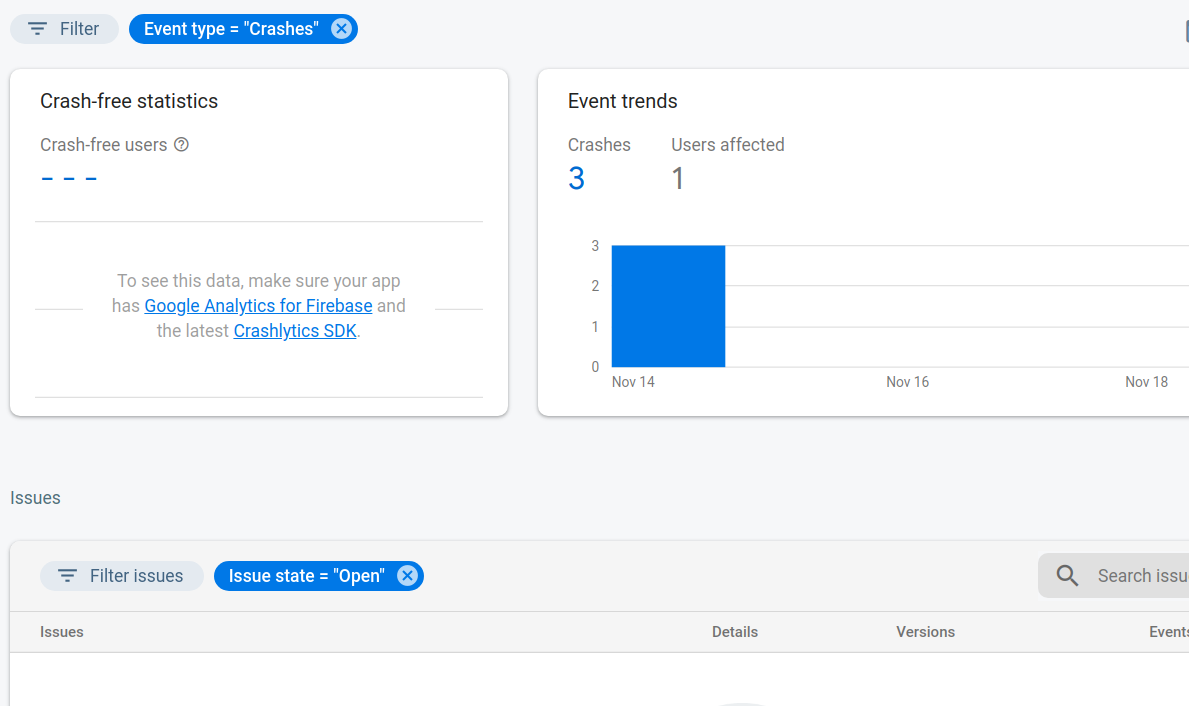This screenshot has width=1189, height=706.
Task: Click the Users affected label
Action: tap(728, 145)
